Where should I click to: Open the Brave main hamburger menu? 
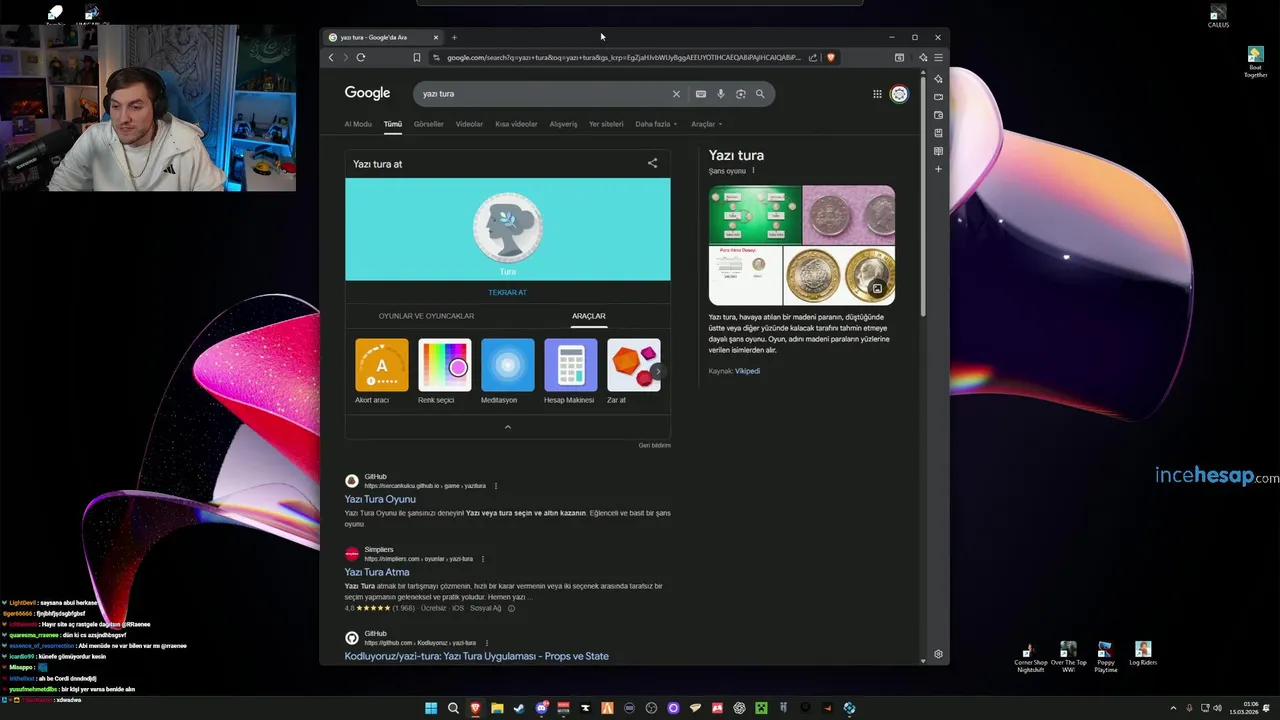click(x=938, y=57)
